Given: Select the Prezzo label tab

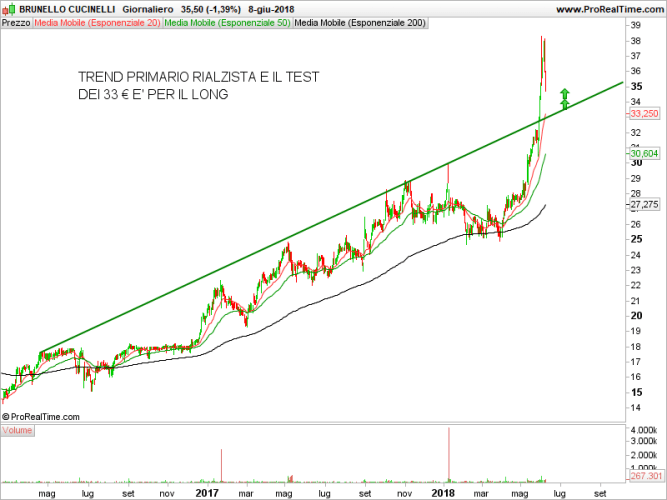Looking at the screenshot, I should [16, 22].
